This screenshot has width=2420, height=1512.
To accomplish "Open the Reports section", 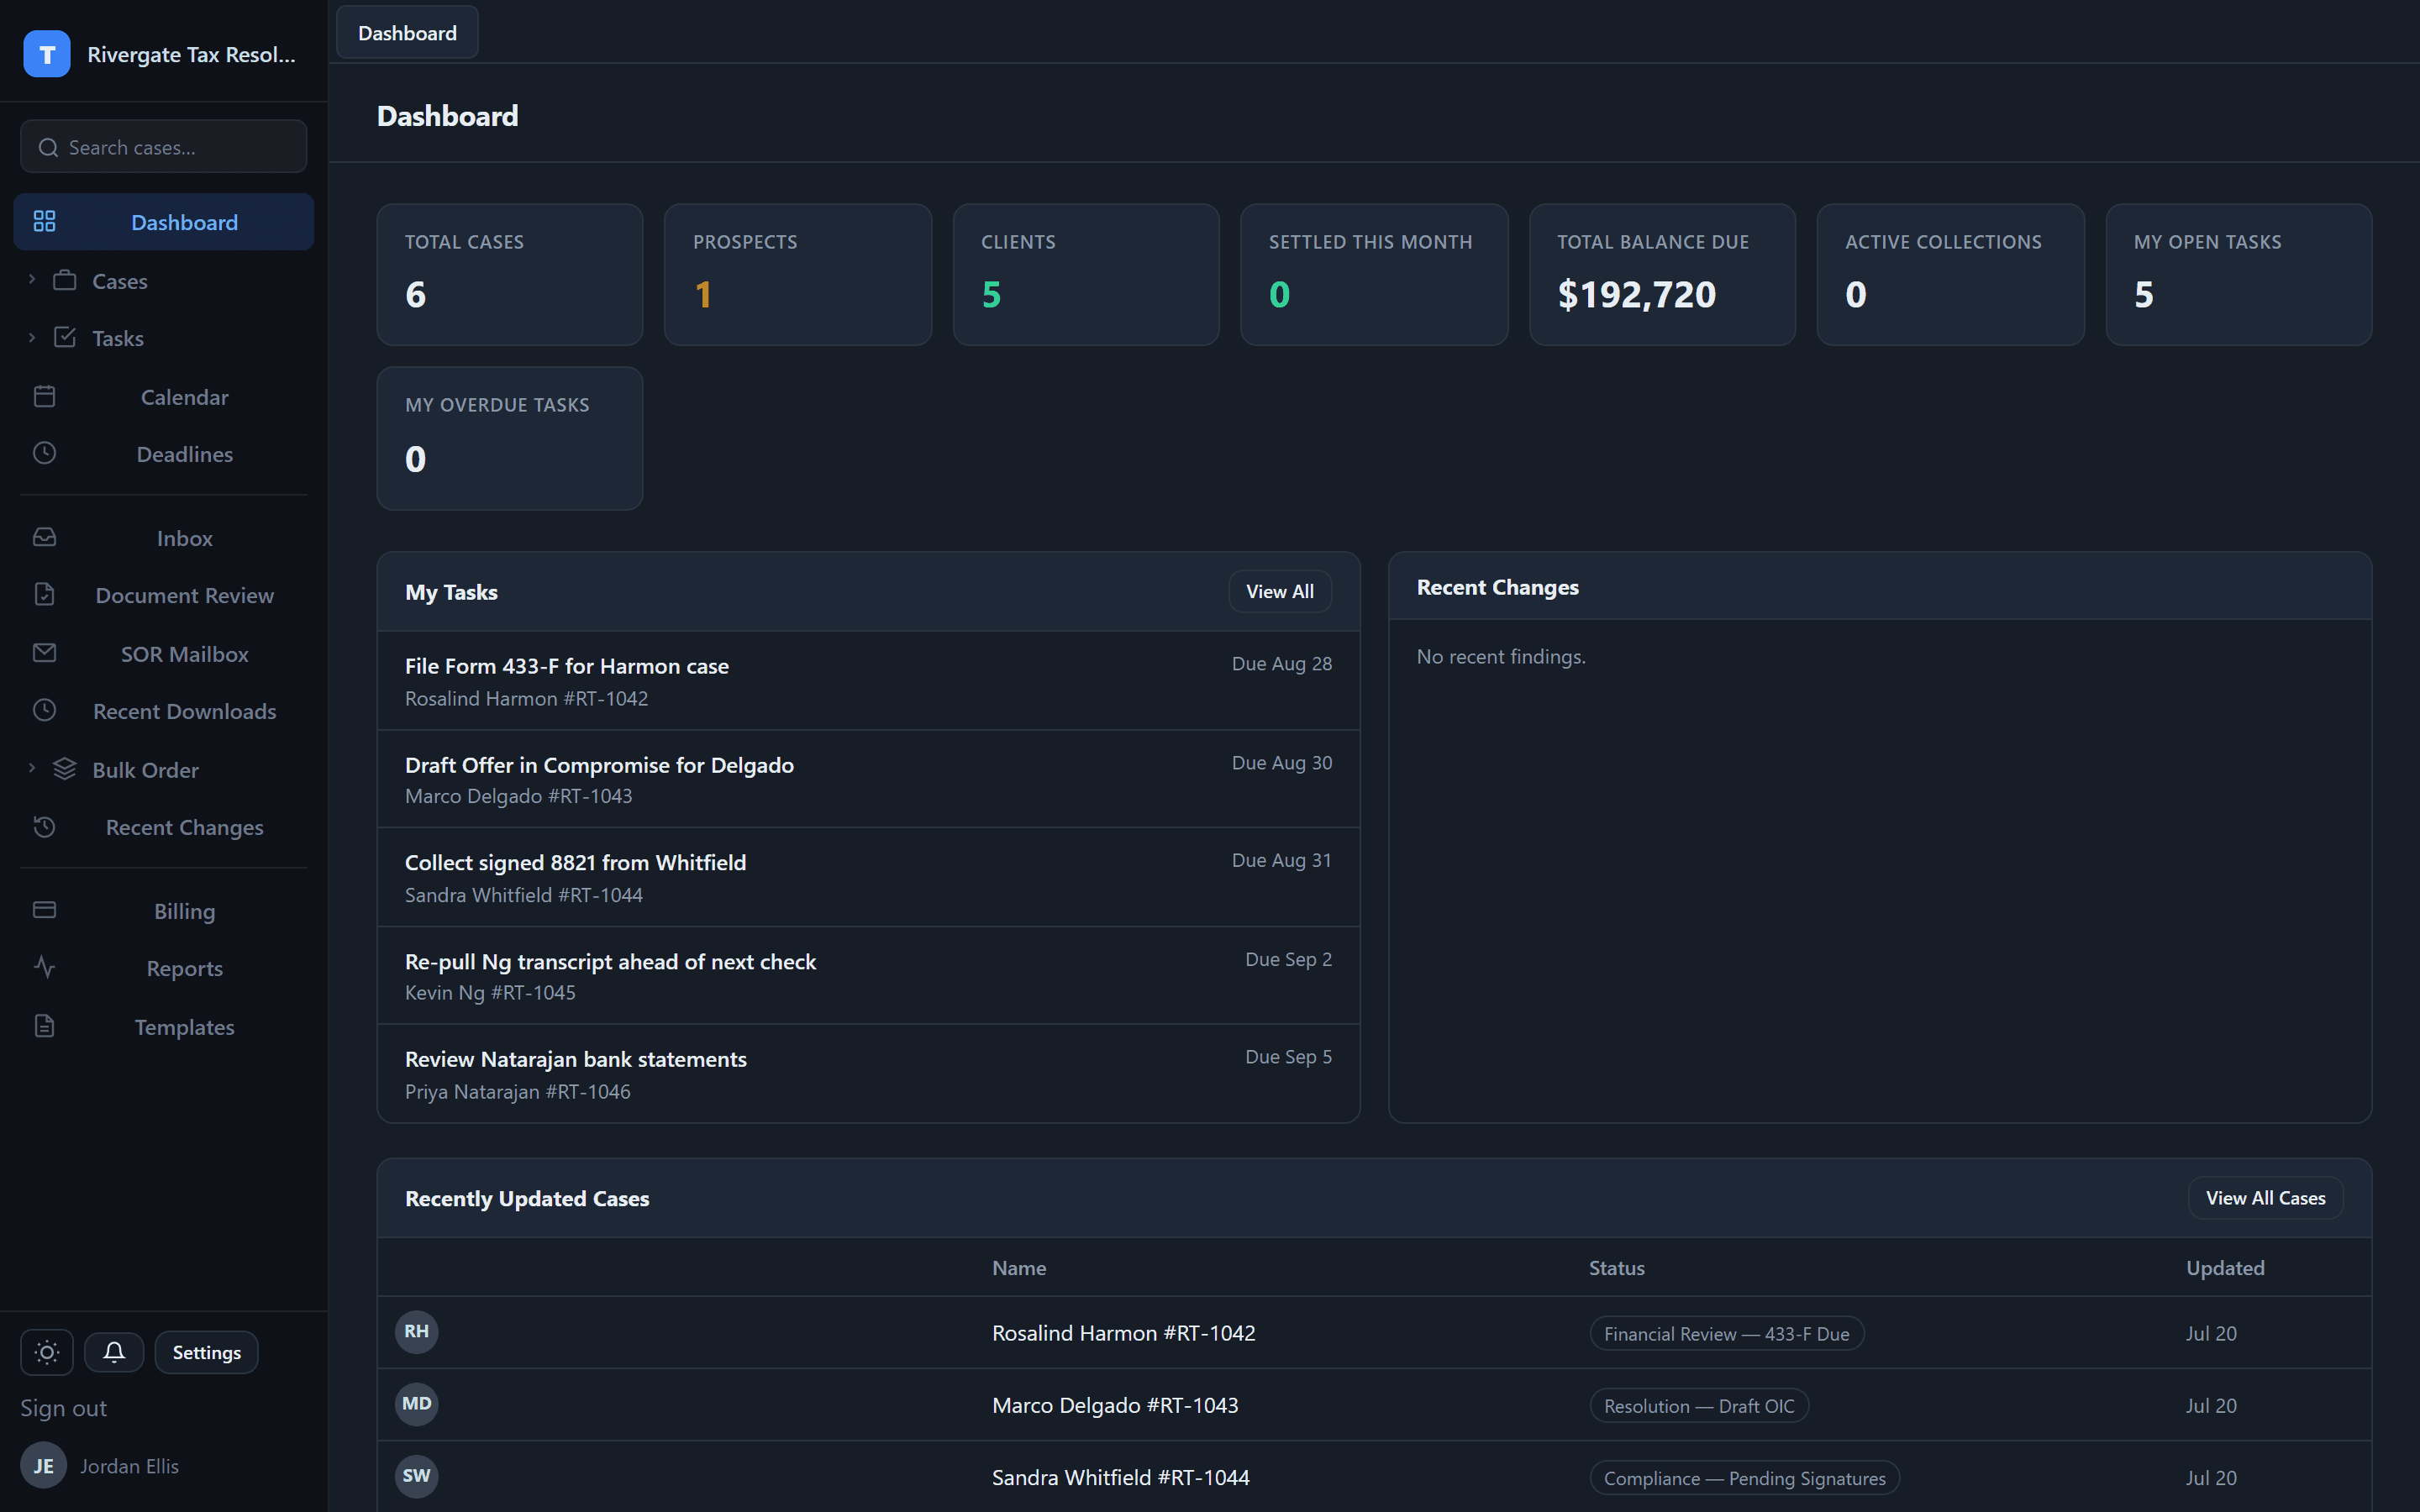I will [x=164, y=968].
